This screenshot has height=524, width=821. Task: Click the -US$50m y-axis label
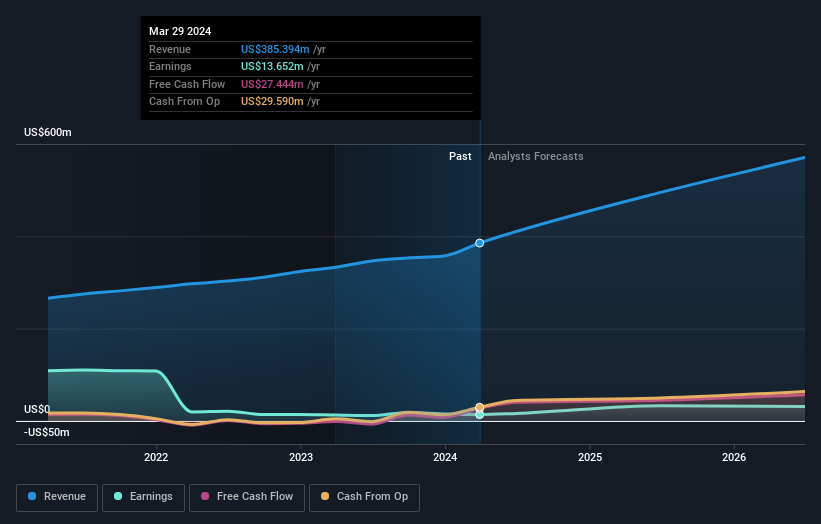click(47, 432)
